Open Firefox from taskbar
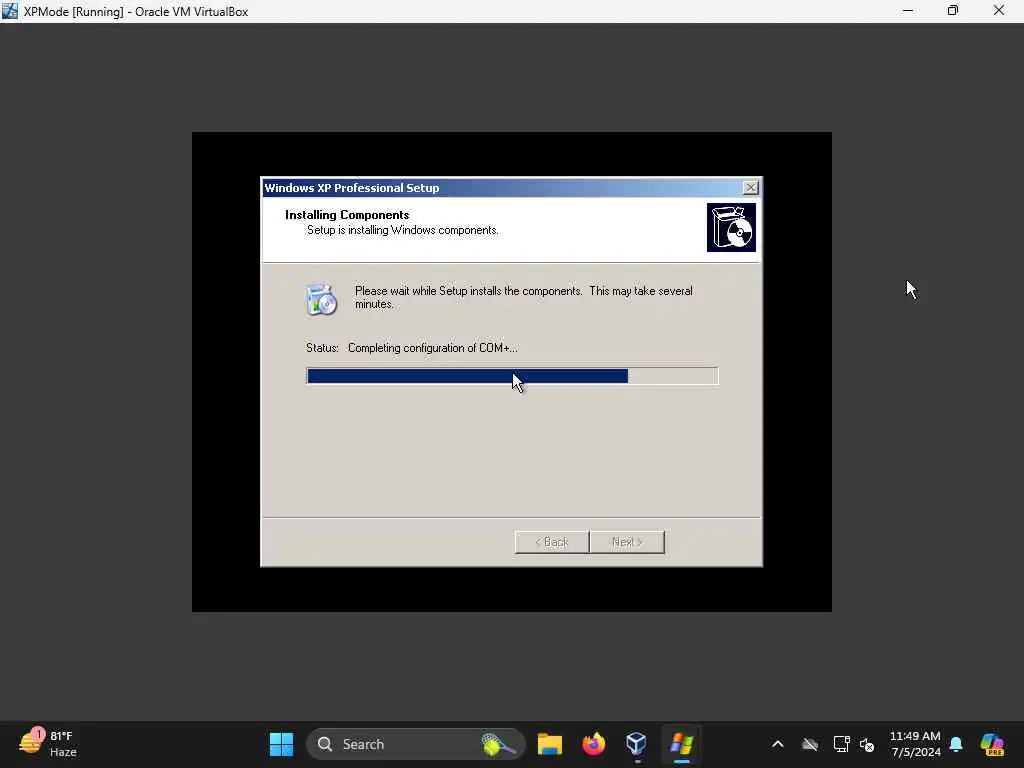Viewport: 1024px width, 768px height. [x=593, y=744]
